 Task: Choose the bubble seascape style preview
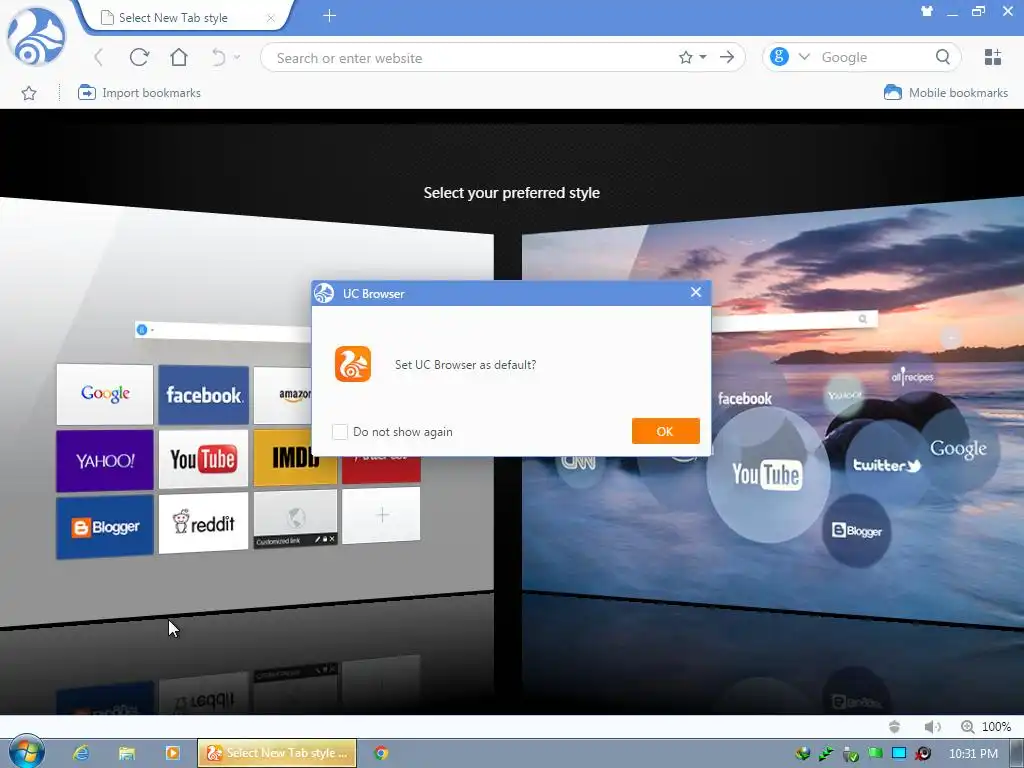click(773, 411)
